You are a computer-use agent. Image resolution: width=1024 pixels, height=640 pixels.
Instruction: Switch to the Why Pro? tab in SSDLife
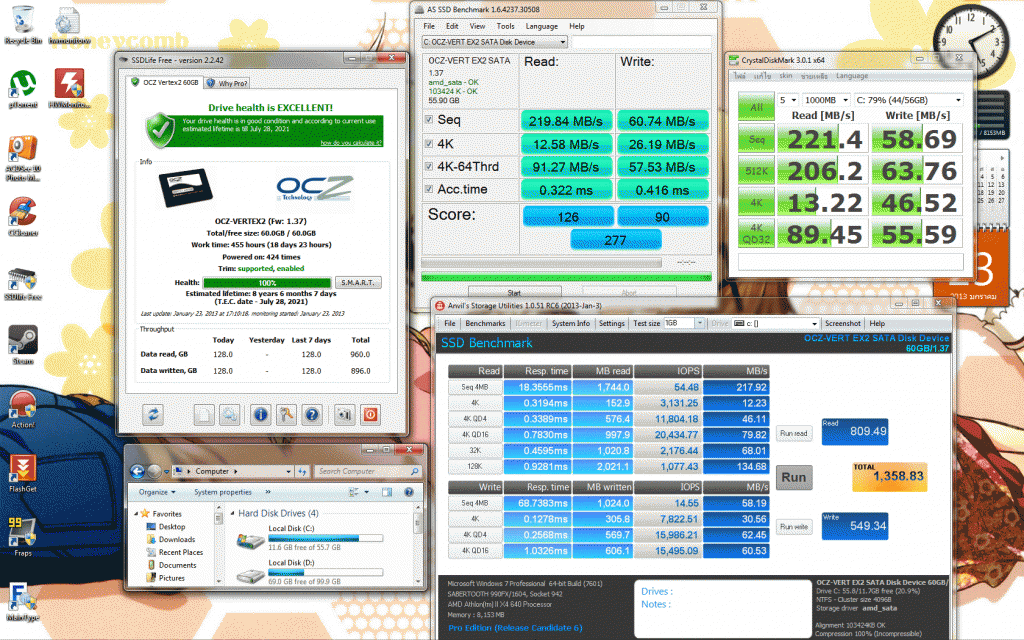click(x=228, y=83)
